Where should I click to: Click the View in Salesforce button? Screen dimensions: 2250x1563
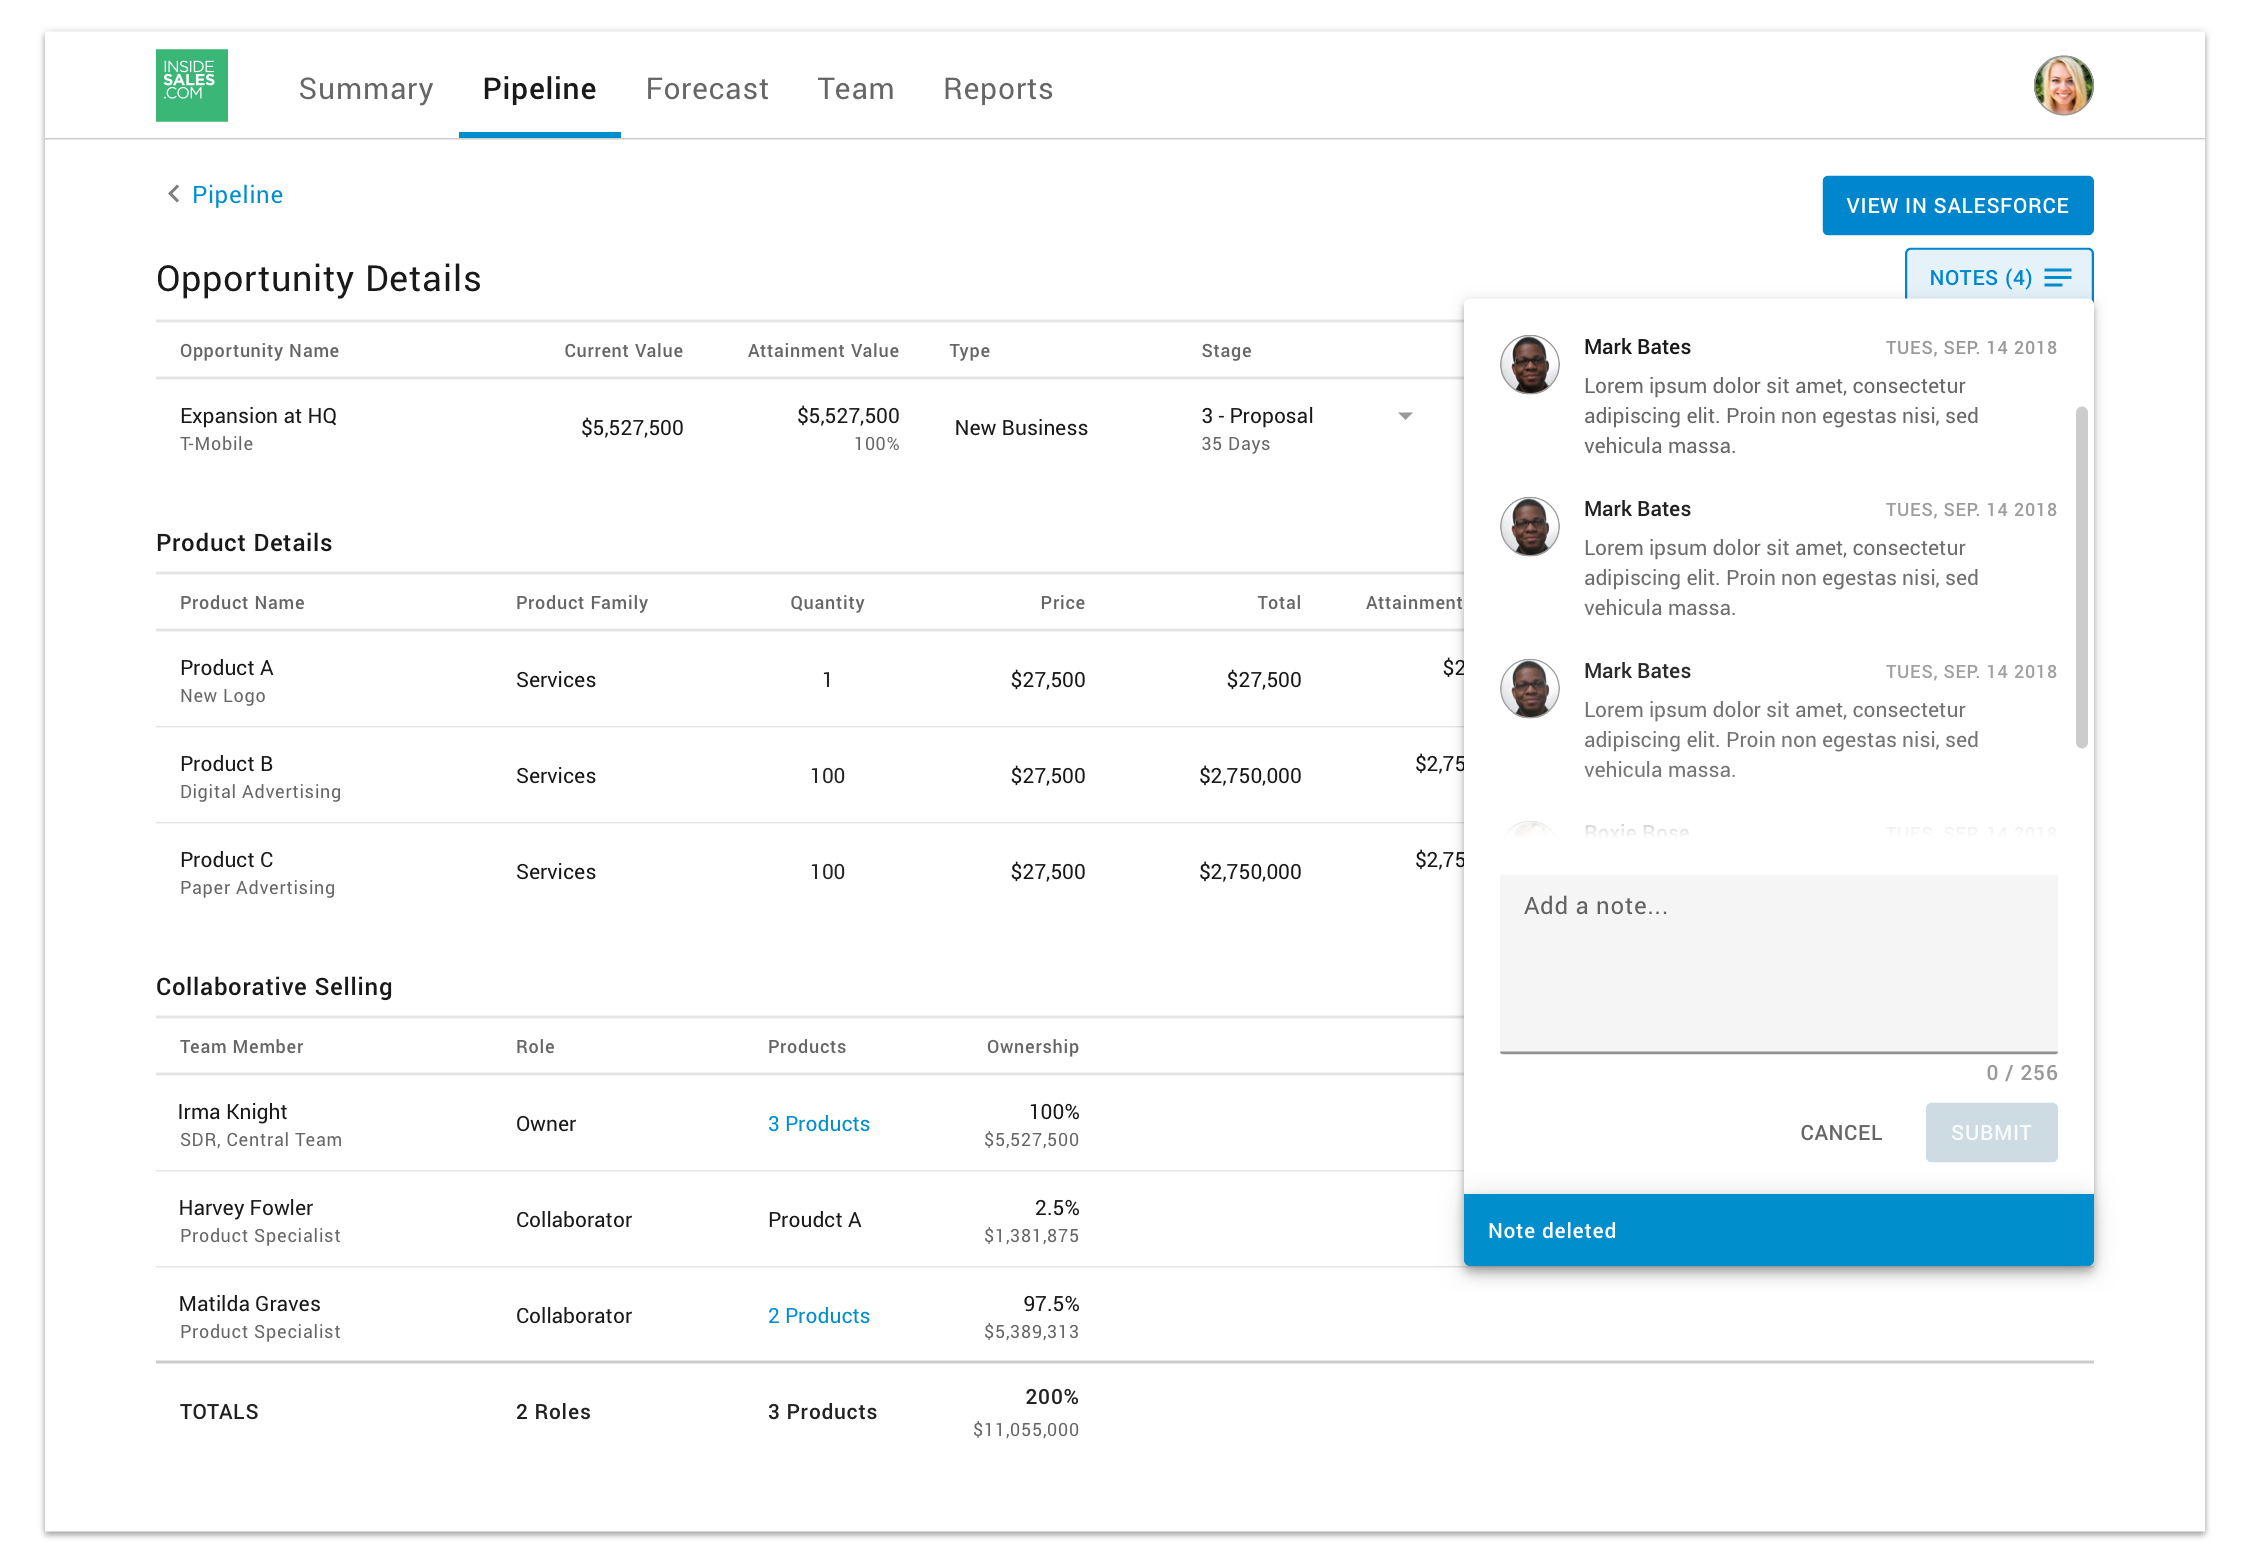click(x=1957, y=206)
